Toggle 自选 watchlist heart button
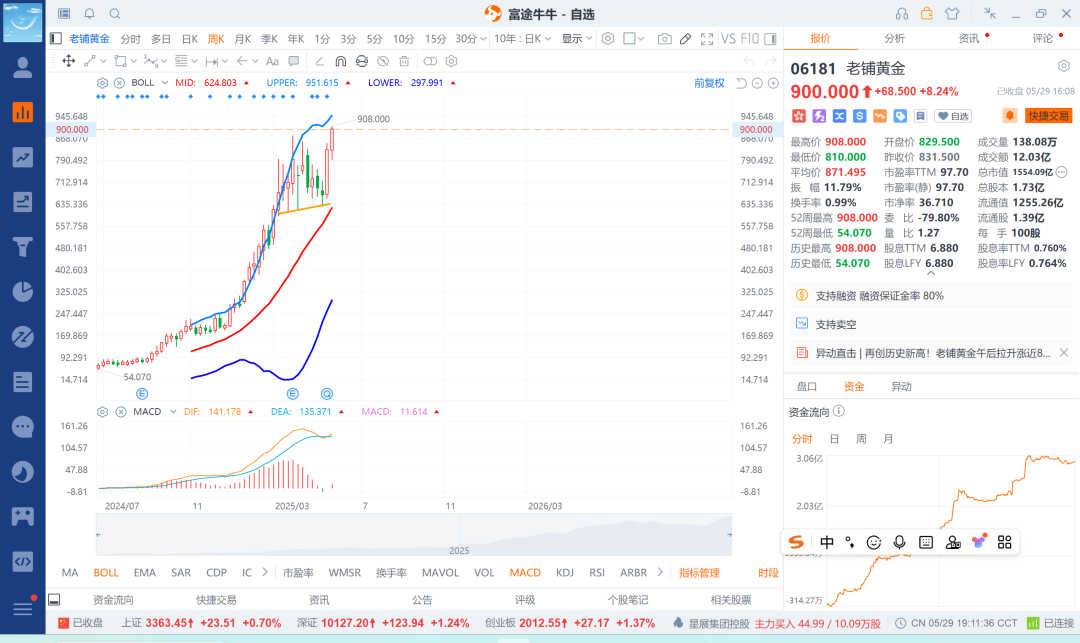The width and height of the screenshot is (1080, 643). point(953,116)
